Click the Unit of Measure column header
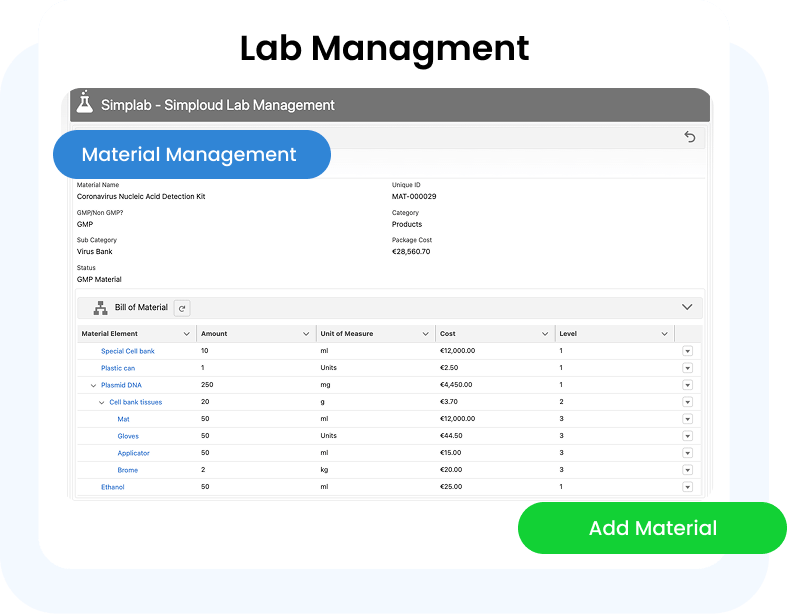787x614 pixels. (346, 334)
